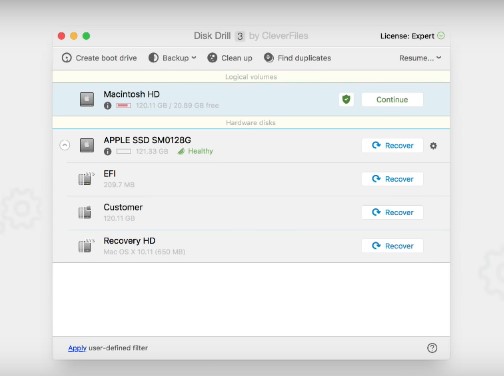Click the APPLE SSD SM0128G disk icon

(87, 145)
